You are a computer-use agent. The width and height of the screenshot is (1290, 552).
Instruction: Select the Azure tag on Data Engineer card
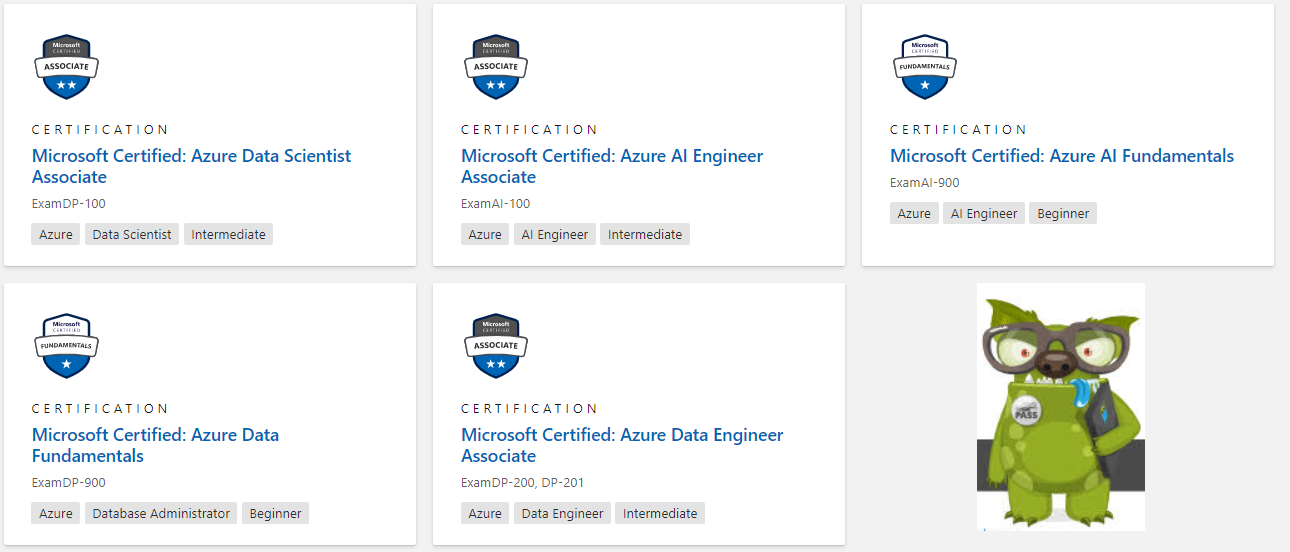pos(485,513)
